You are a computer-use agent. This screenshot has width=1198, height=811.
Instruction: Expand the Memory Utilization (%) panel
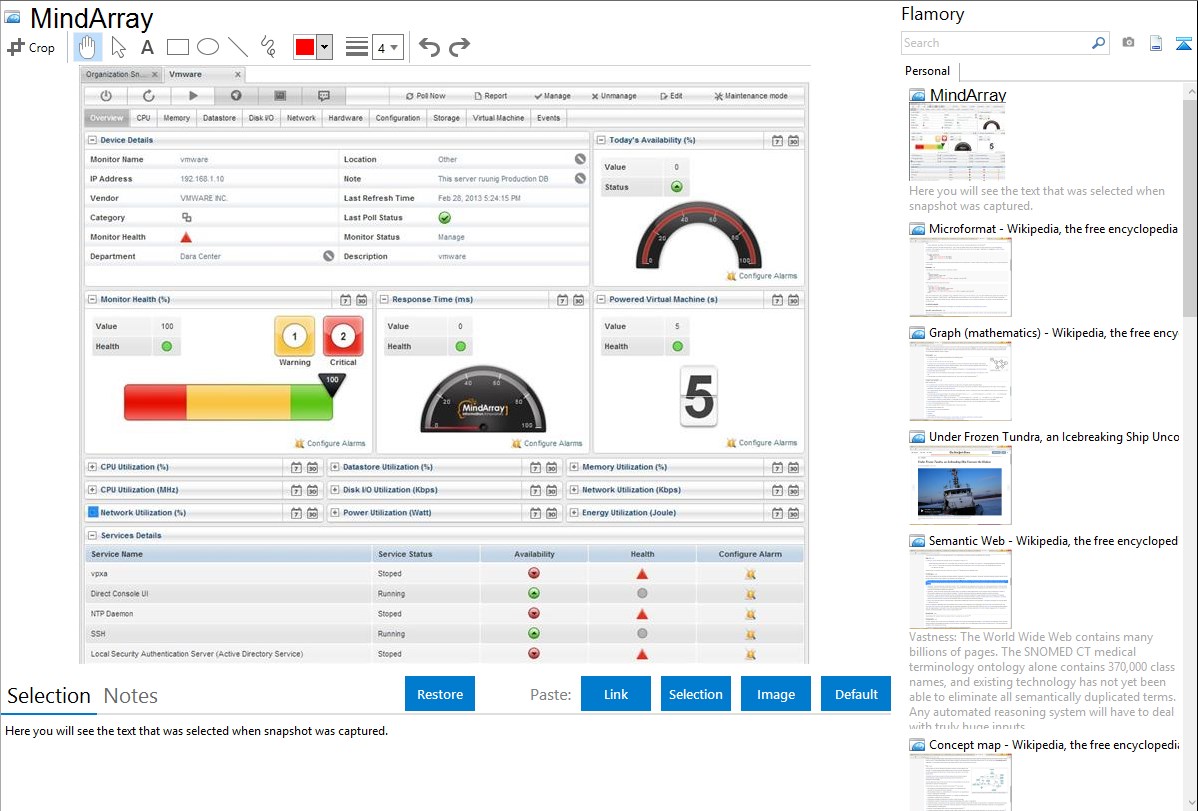574,466
